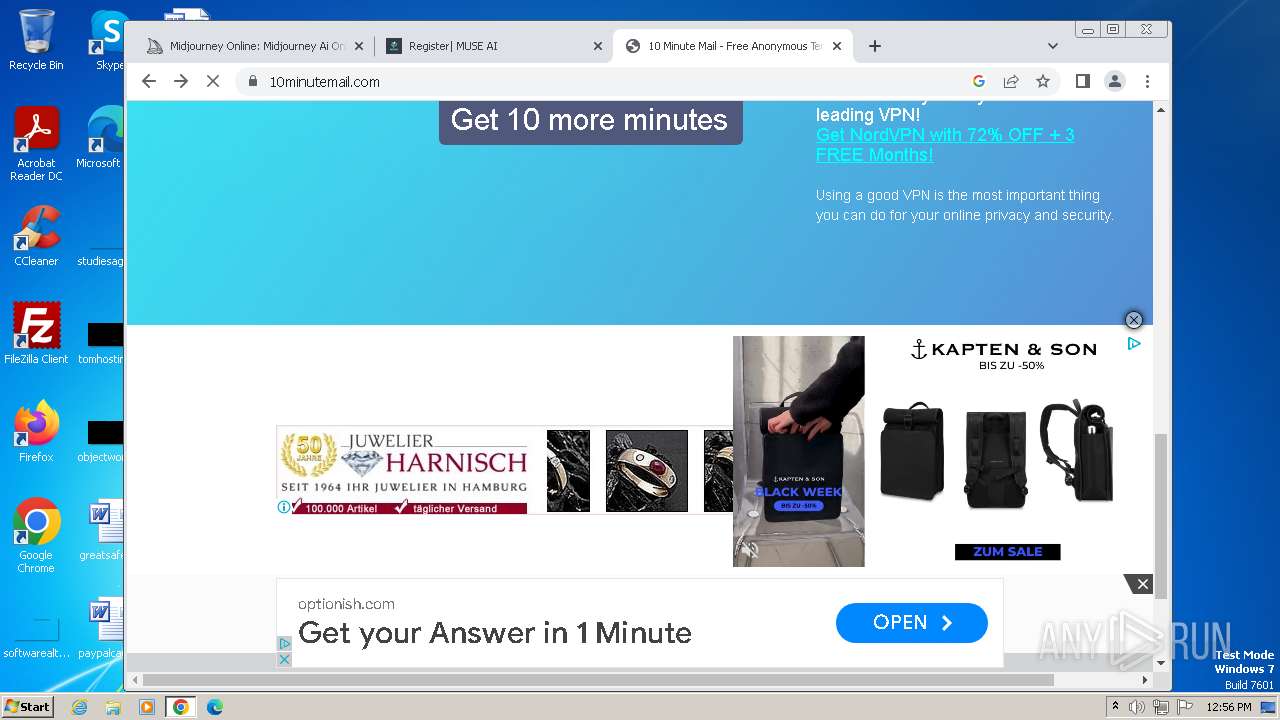This screenshot has width=1280, height=720.
Task: Select the 10 Minute Mail tab
Action: [x=734, y=46]
